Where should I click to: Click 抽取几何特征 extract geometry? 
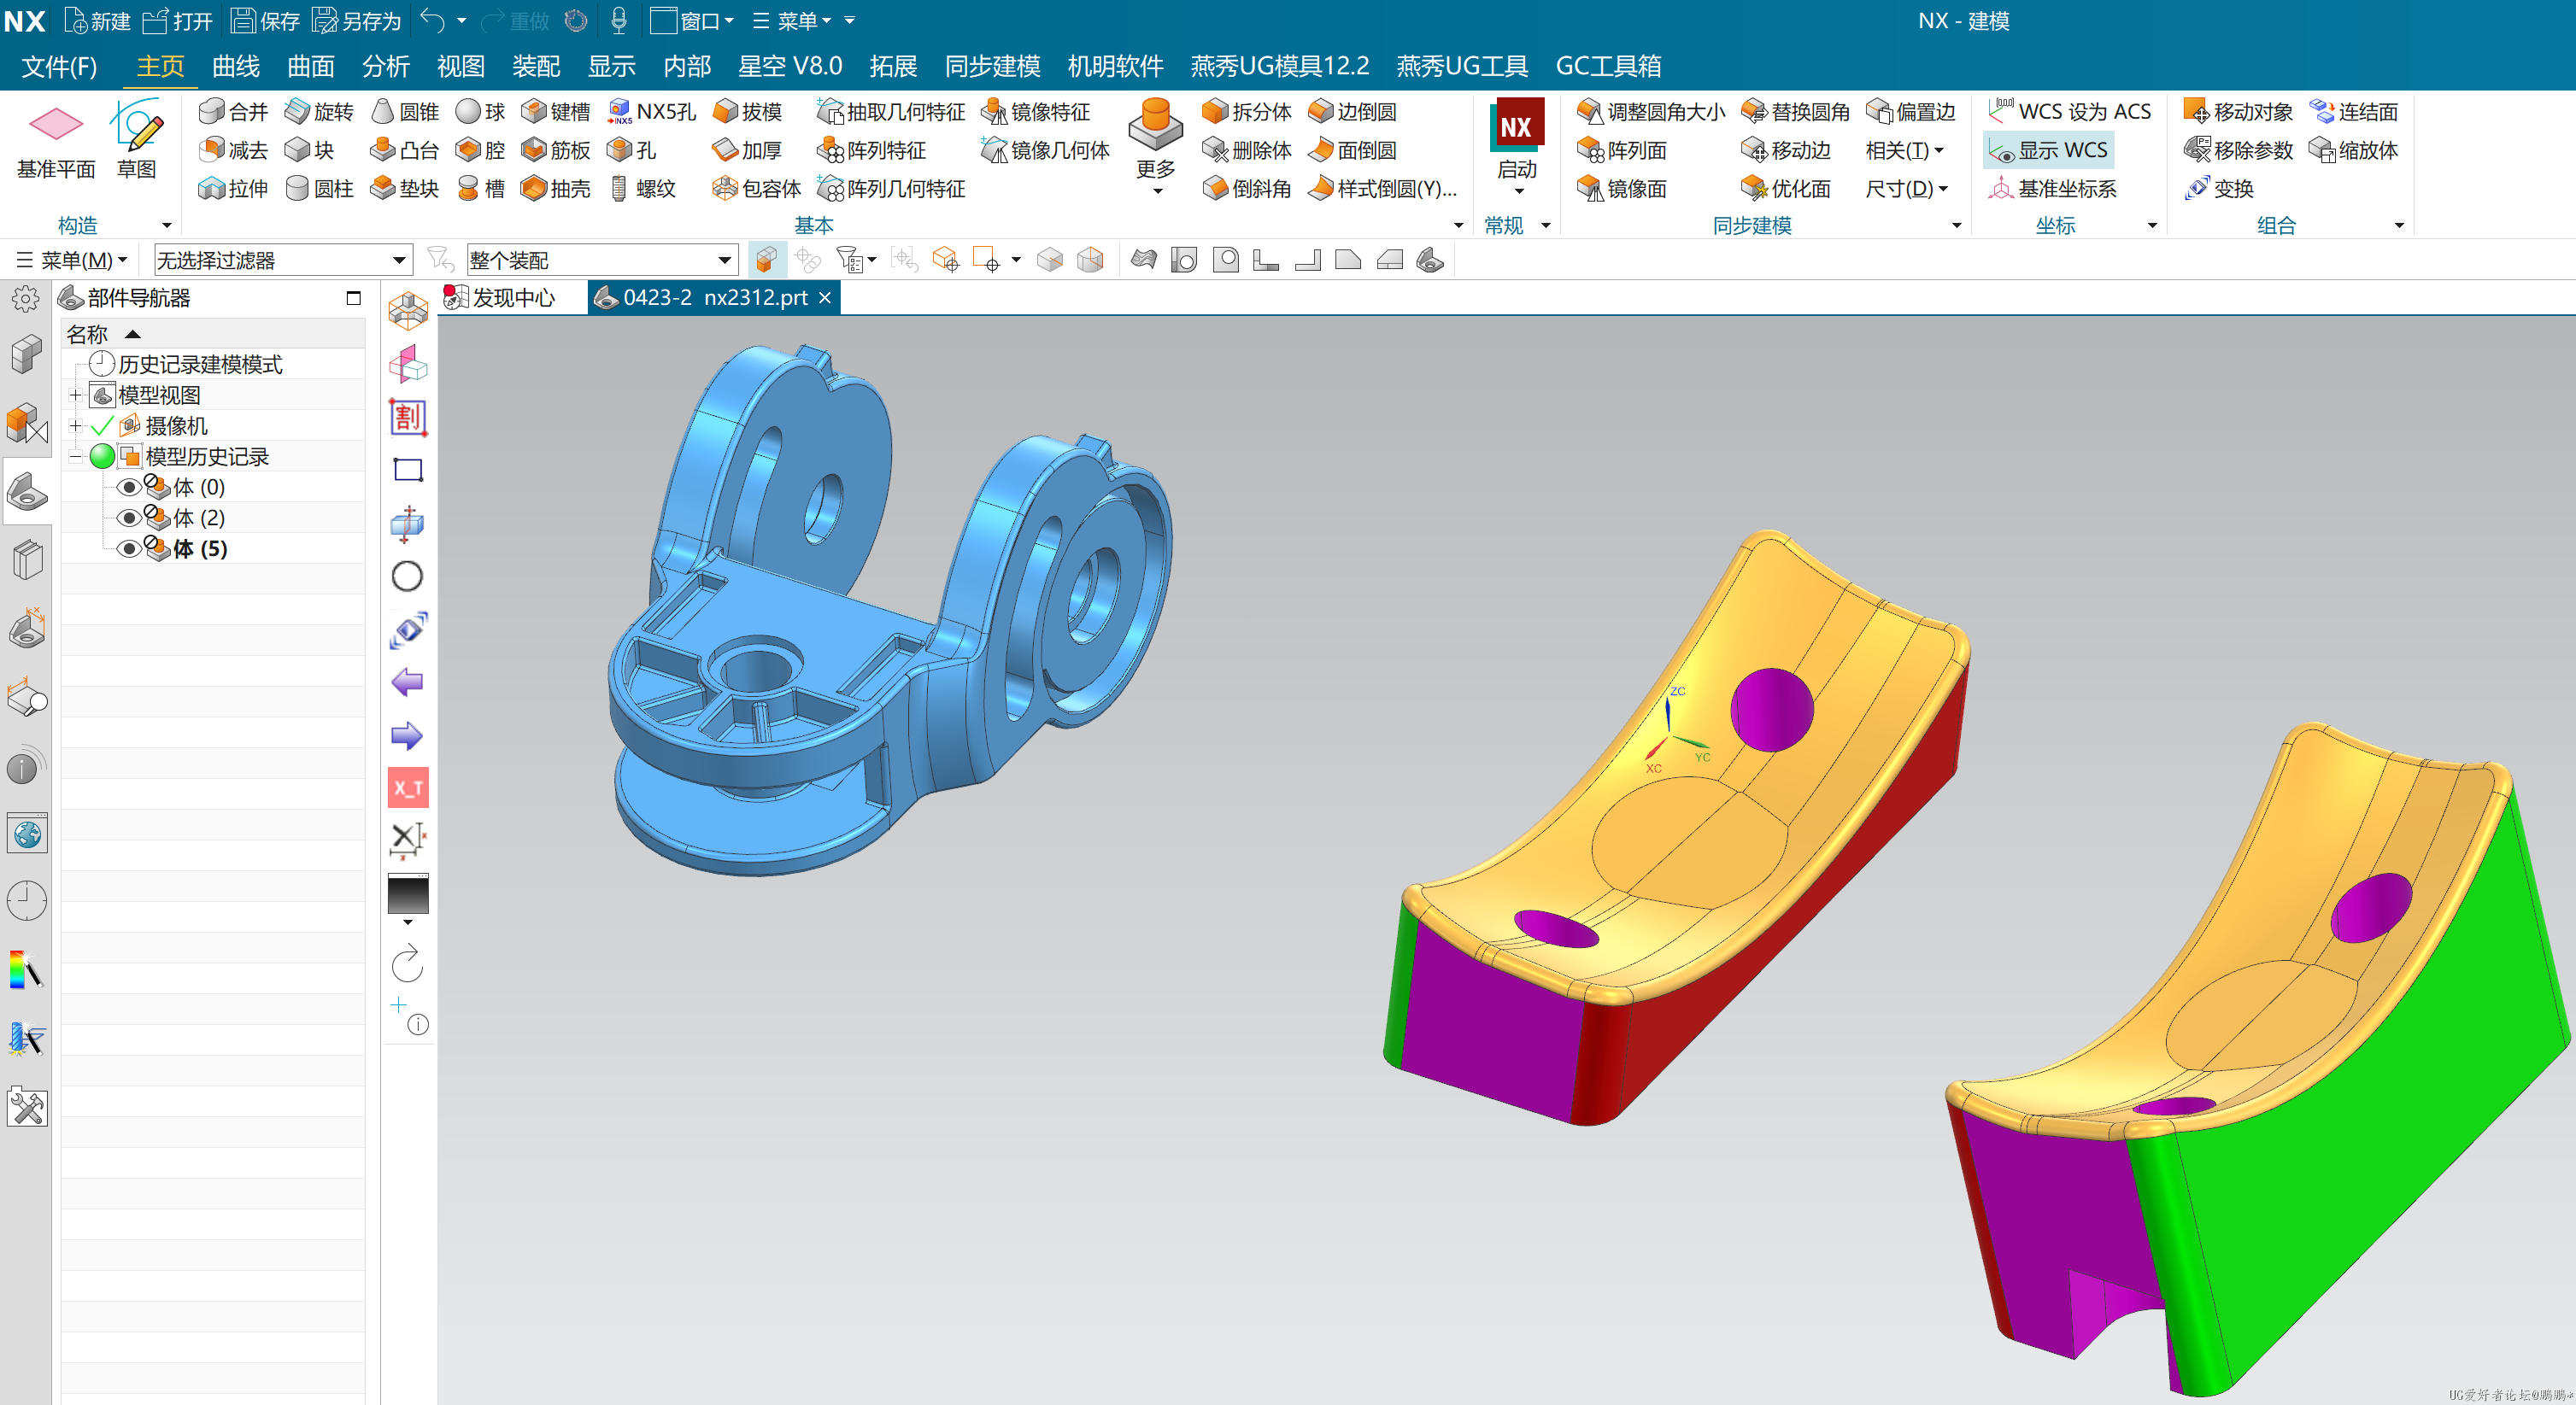(x=891, y=111)
